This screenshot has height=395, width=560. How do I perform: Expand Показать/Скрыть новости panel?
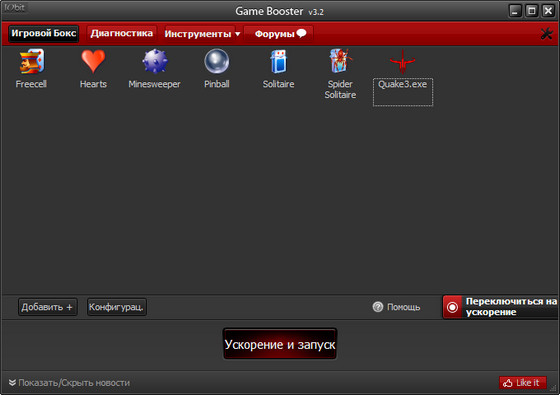point(69,383)
